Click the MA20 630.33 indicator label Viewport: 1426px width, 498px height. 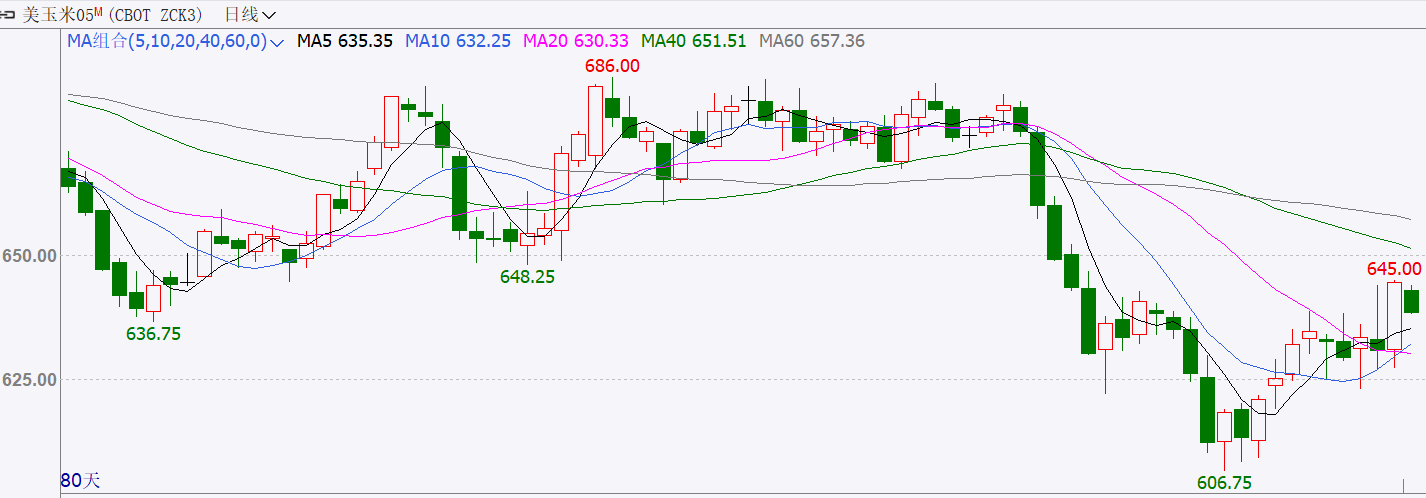[576, 41]
